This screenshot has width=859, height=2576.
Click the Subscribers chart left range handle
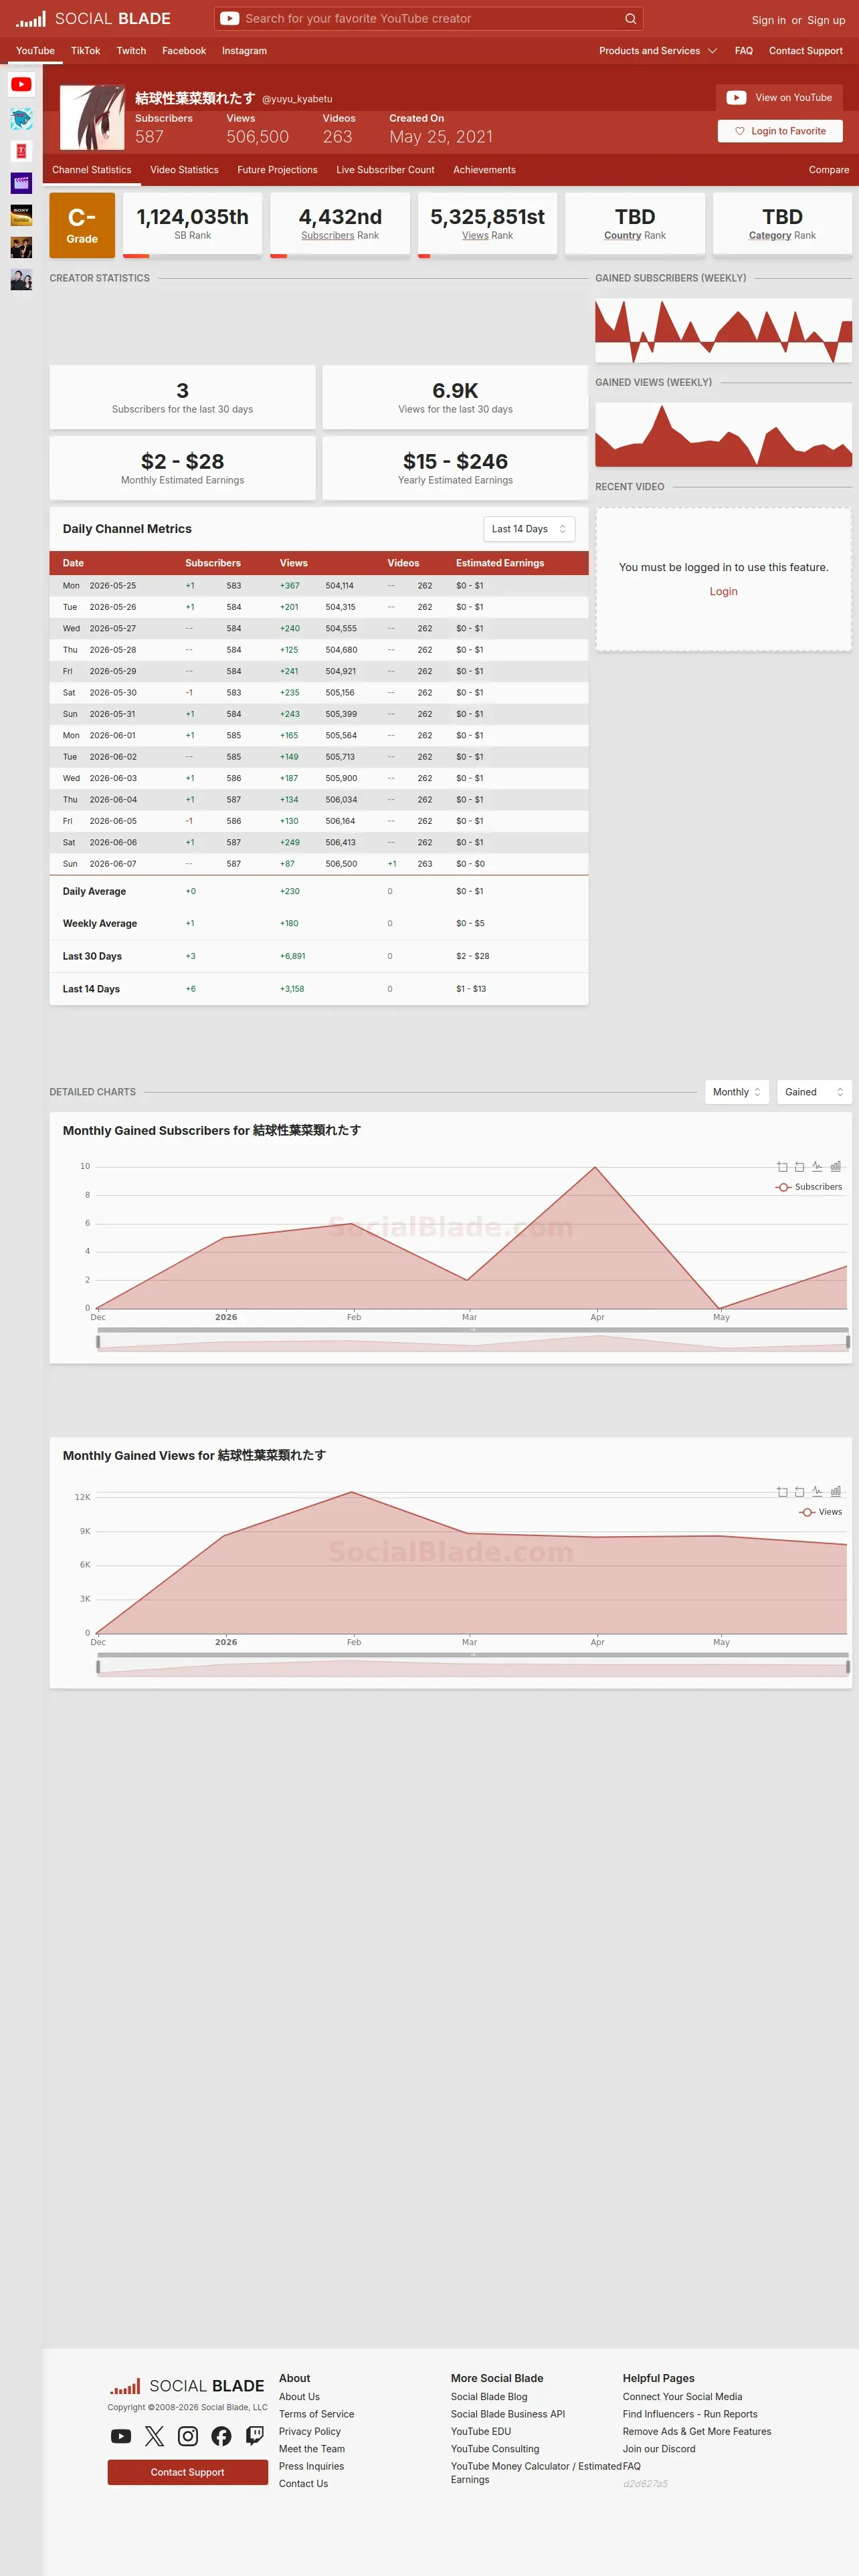click(x=98, y=1342)
